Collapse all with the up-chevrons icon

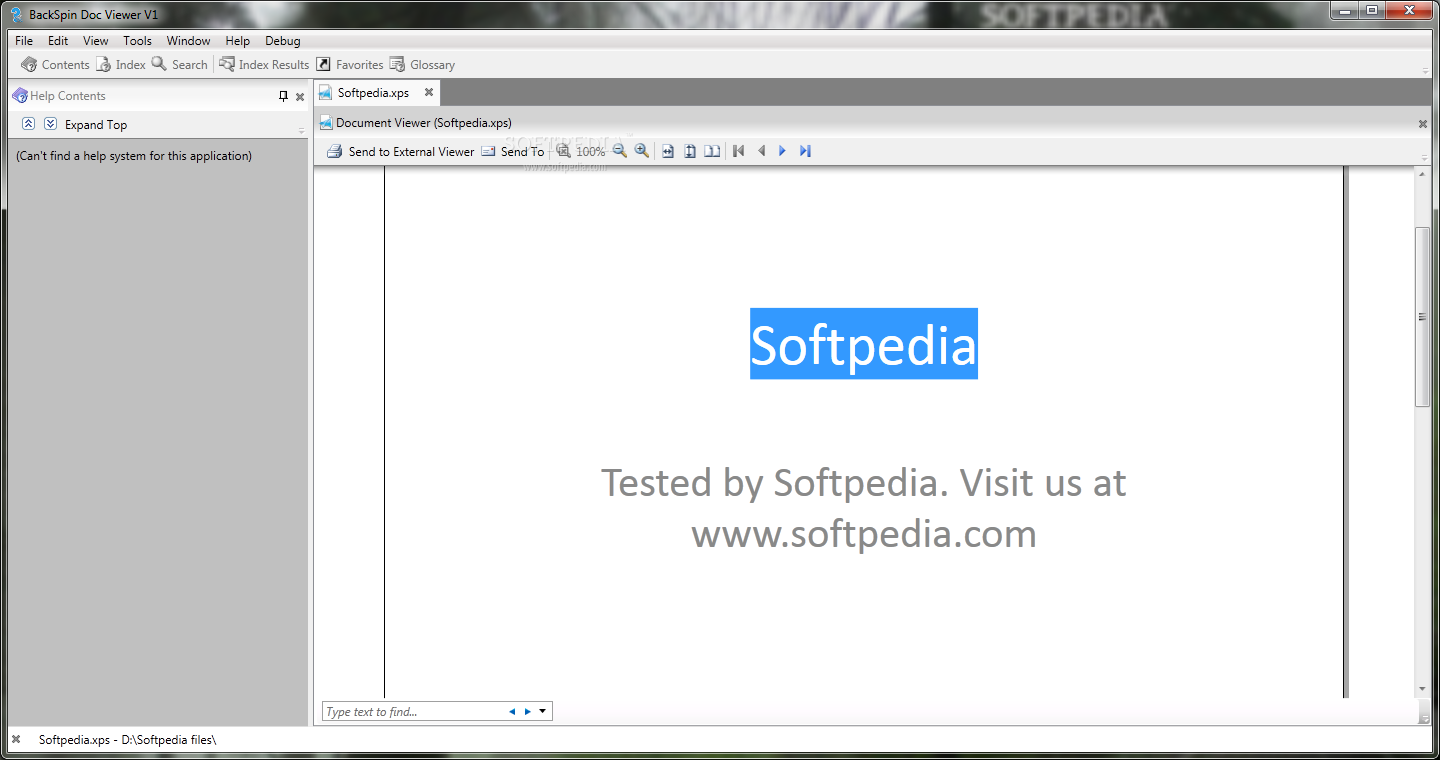28,124
